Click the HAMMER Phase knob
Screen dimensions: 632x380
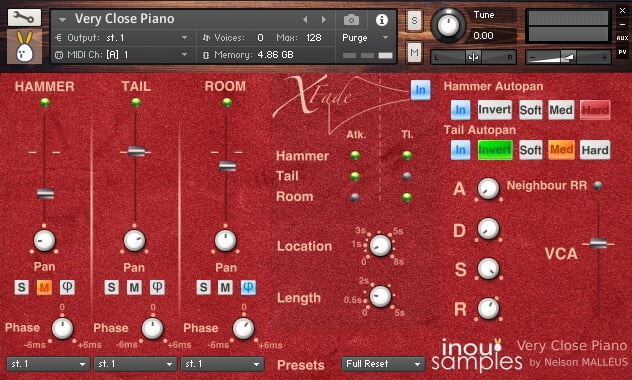click(62, 328)
